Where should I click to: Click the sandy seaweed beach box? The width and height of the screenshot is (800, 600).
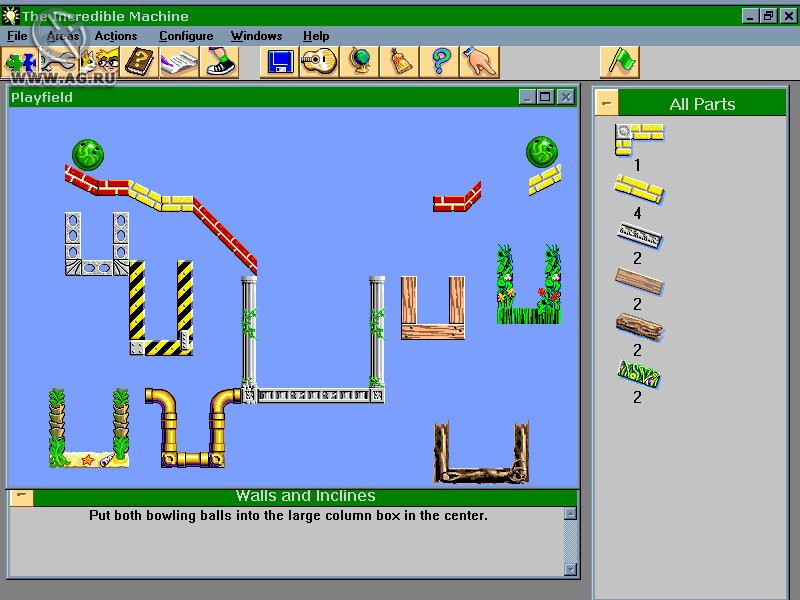(89, 428)
